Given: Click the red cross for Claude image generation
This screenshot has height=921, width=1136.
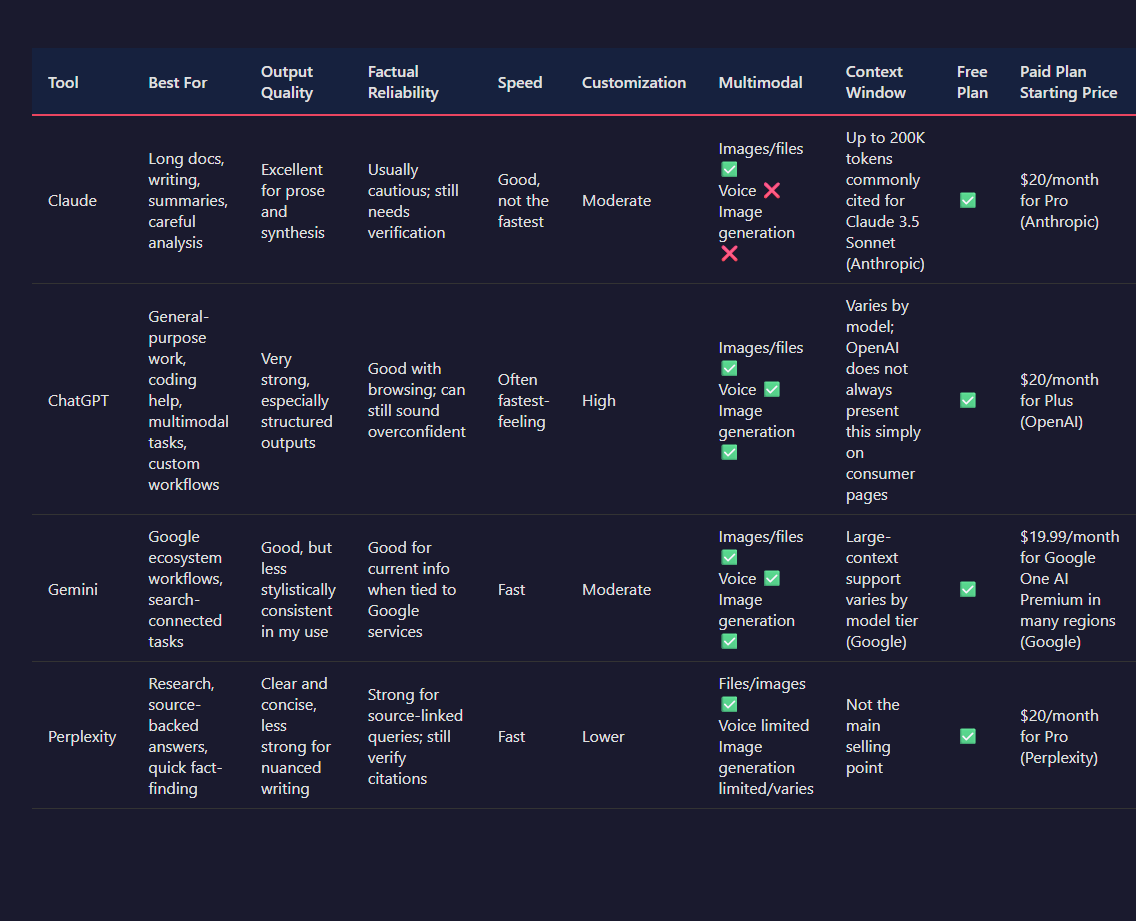Looking at the screenshot, I should (x=729, y=253).
